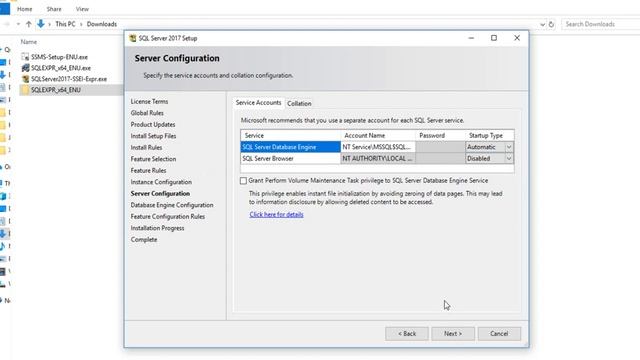
Task: Click This PC in the address breadcrumb
Action: tap(65, 24)
